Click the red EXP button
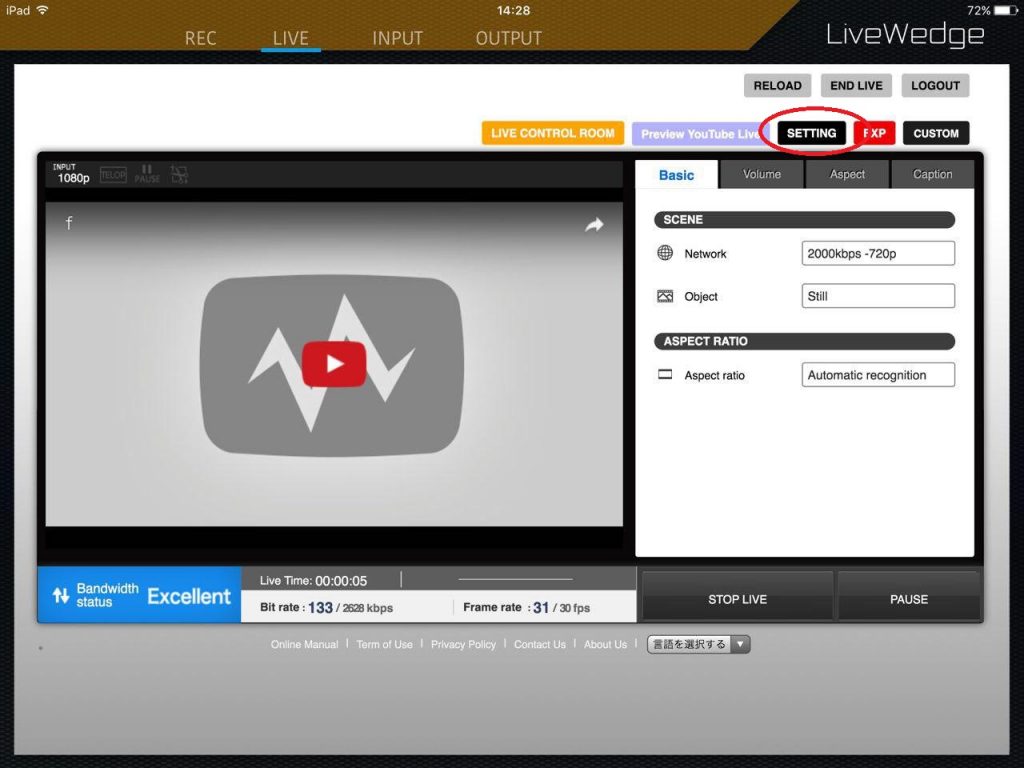The width and height of the screenshot is (1024, 768). tap(874, 133)
